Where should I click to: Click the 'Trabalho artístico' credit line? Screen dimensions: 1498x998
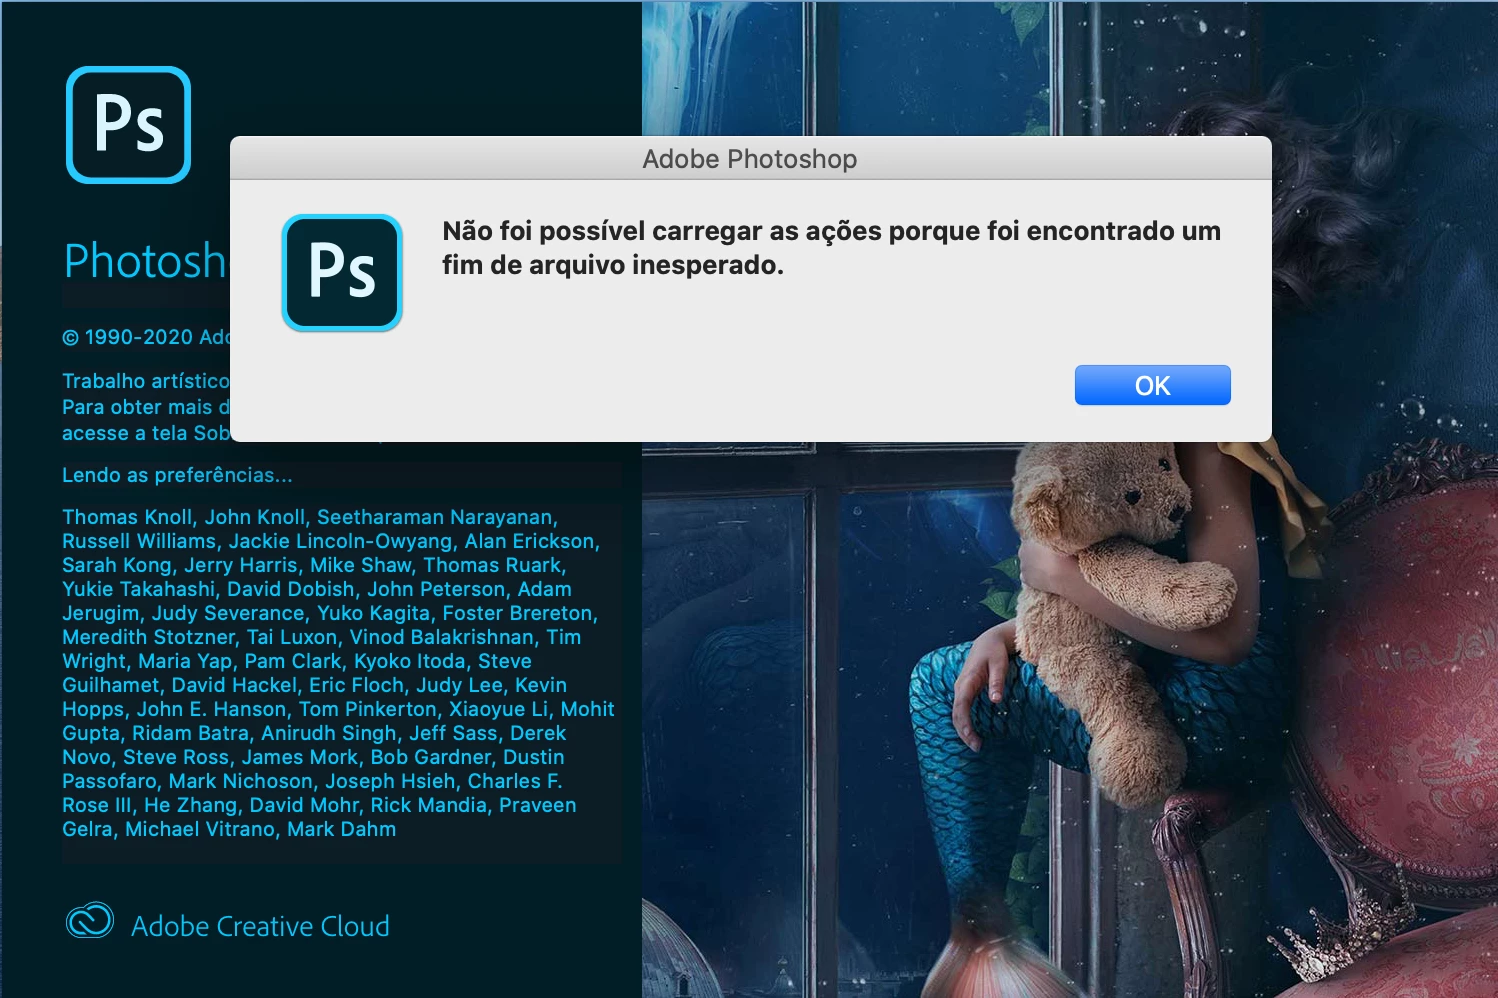146,381
